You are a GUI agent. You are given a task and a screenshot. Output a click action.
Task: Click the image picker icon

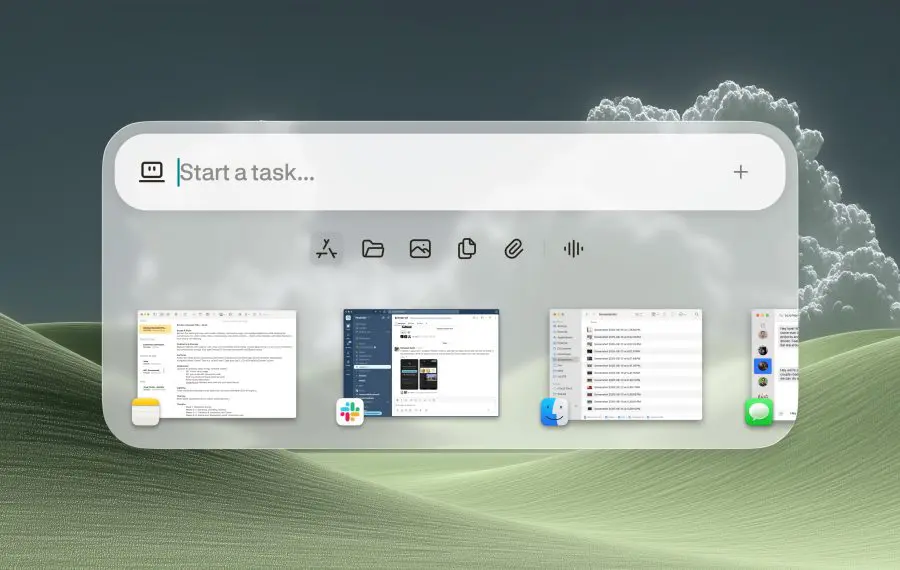420,250
